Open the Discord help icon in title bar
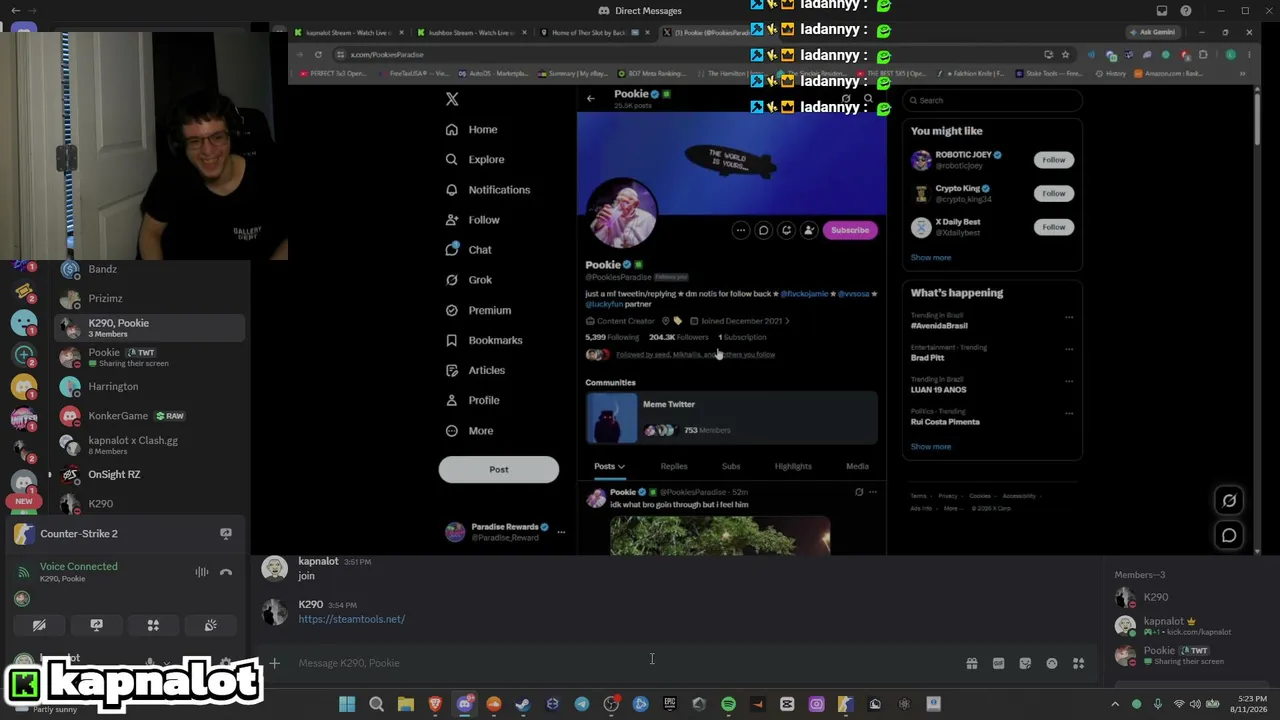 (x=1186, y=11)
